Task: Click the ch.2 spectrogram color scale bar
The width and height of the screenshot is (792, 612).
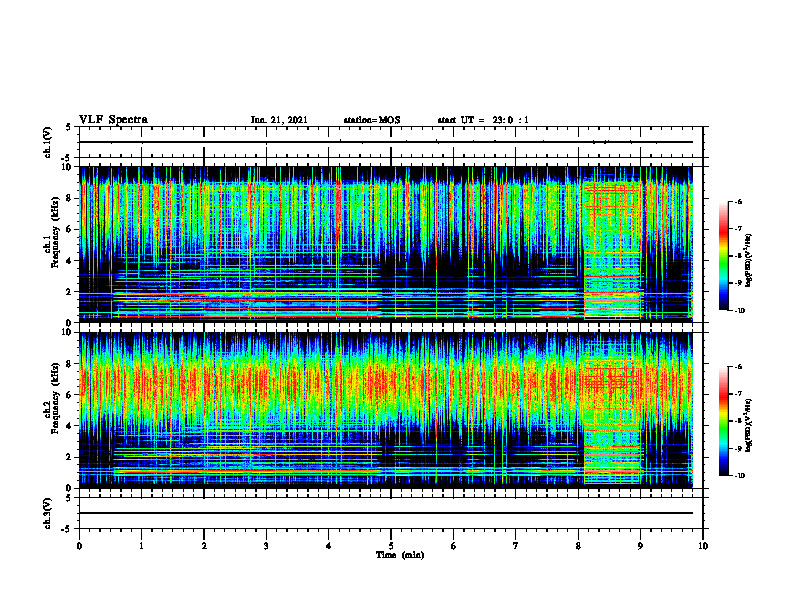Action: click(723, 421)
